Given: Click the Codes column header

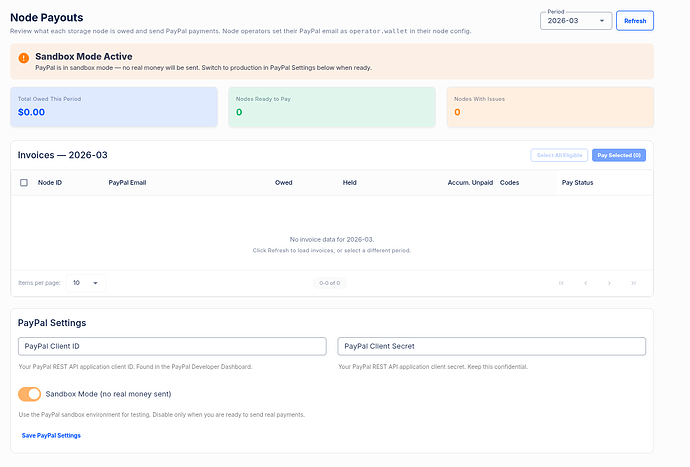Looking at the screenshot, I should tap(509, 183).
